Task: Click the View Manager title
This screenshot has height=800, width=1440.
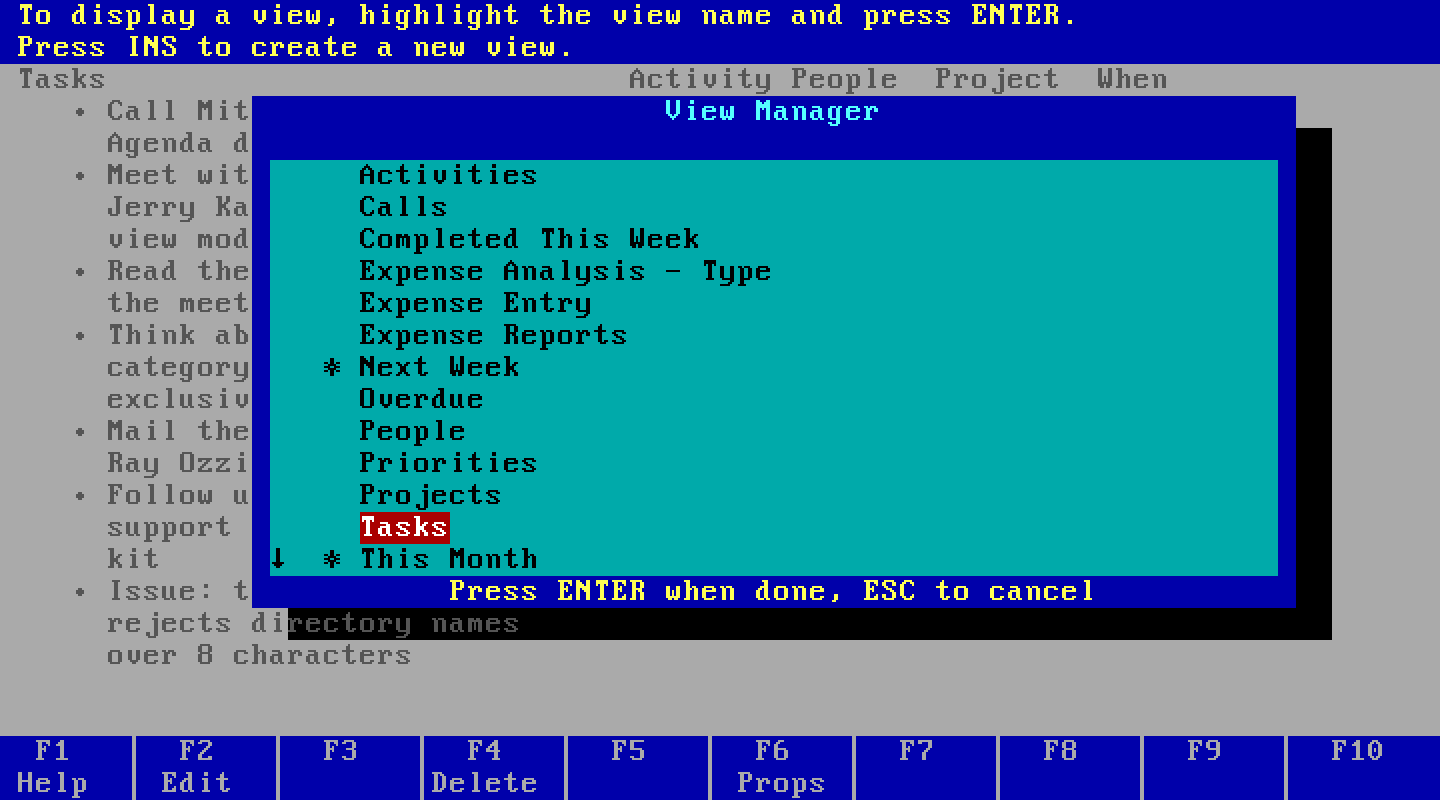Action: point(772,111)
